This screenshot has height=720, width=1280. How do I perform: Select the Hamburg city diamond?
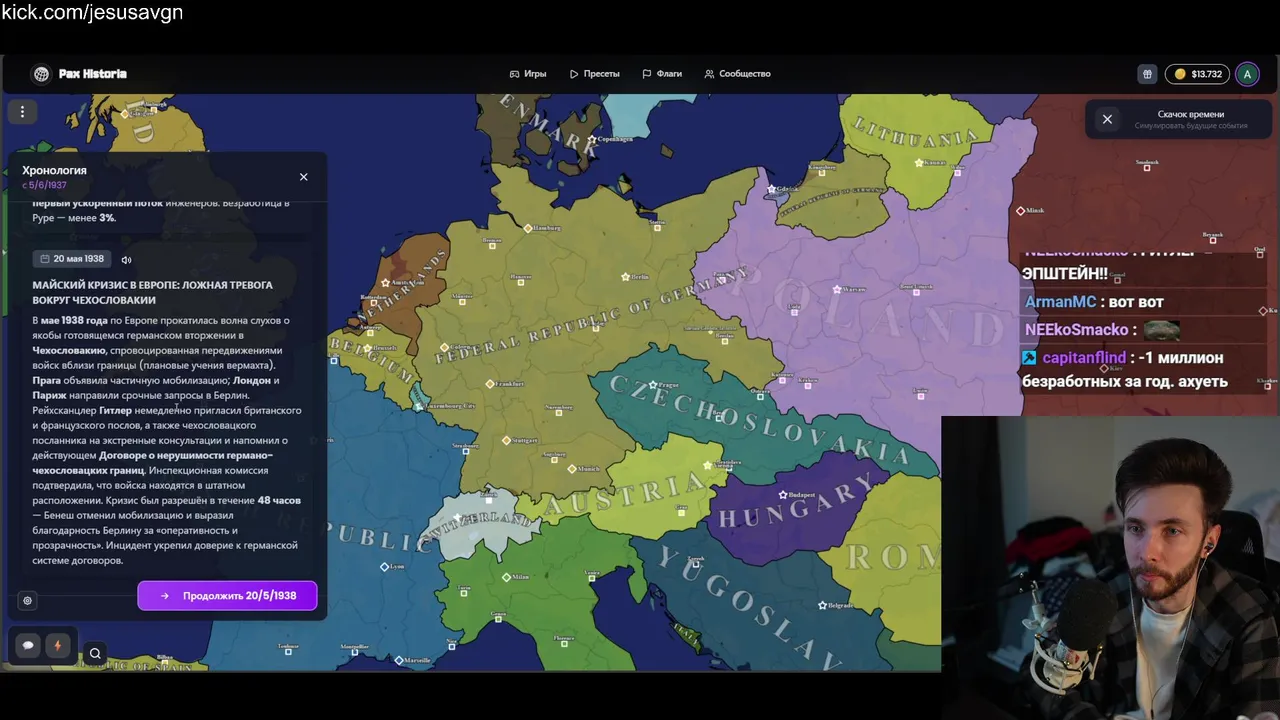tap(528, 228)
